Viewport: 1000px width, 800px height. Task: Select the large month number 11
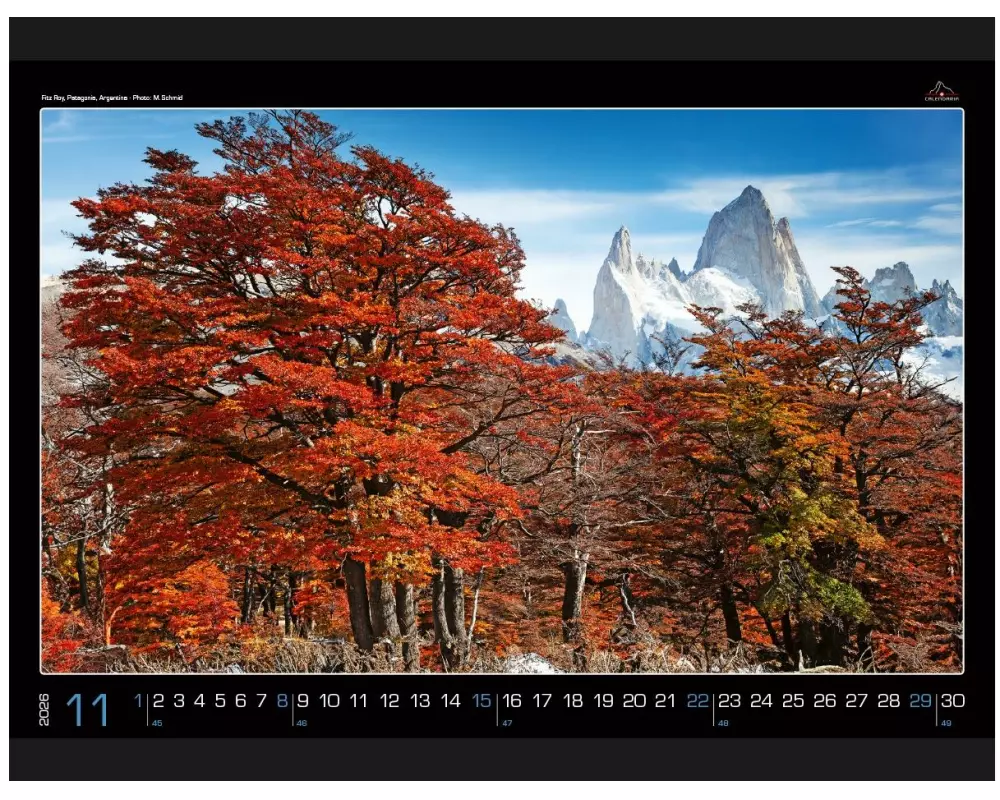pos(88,709)
